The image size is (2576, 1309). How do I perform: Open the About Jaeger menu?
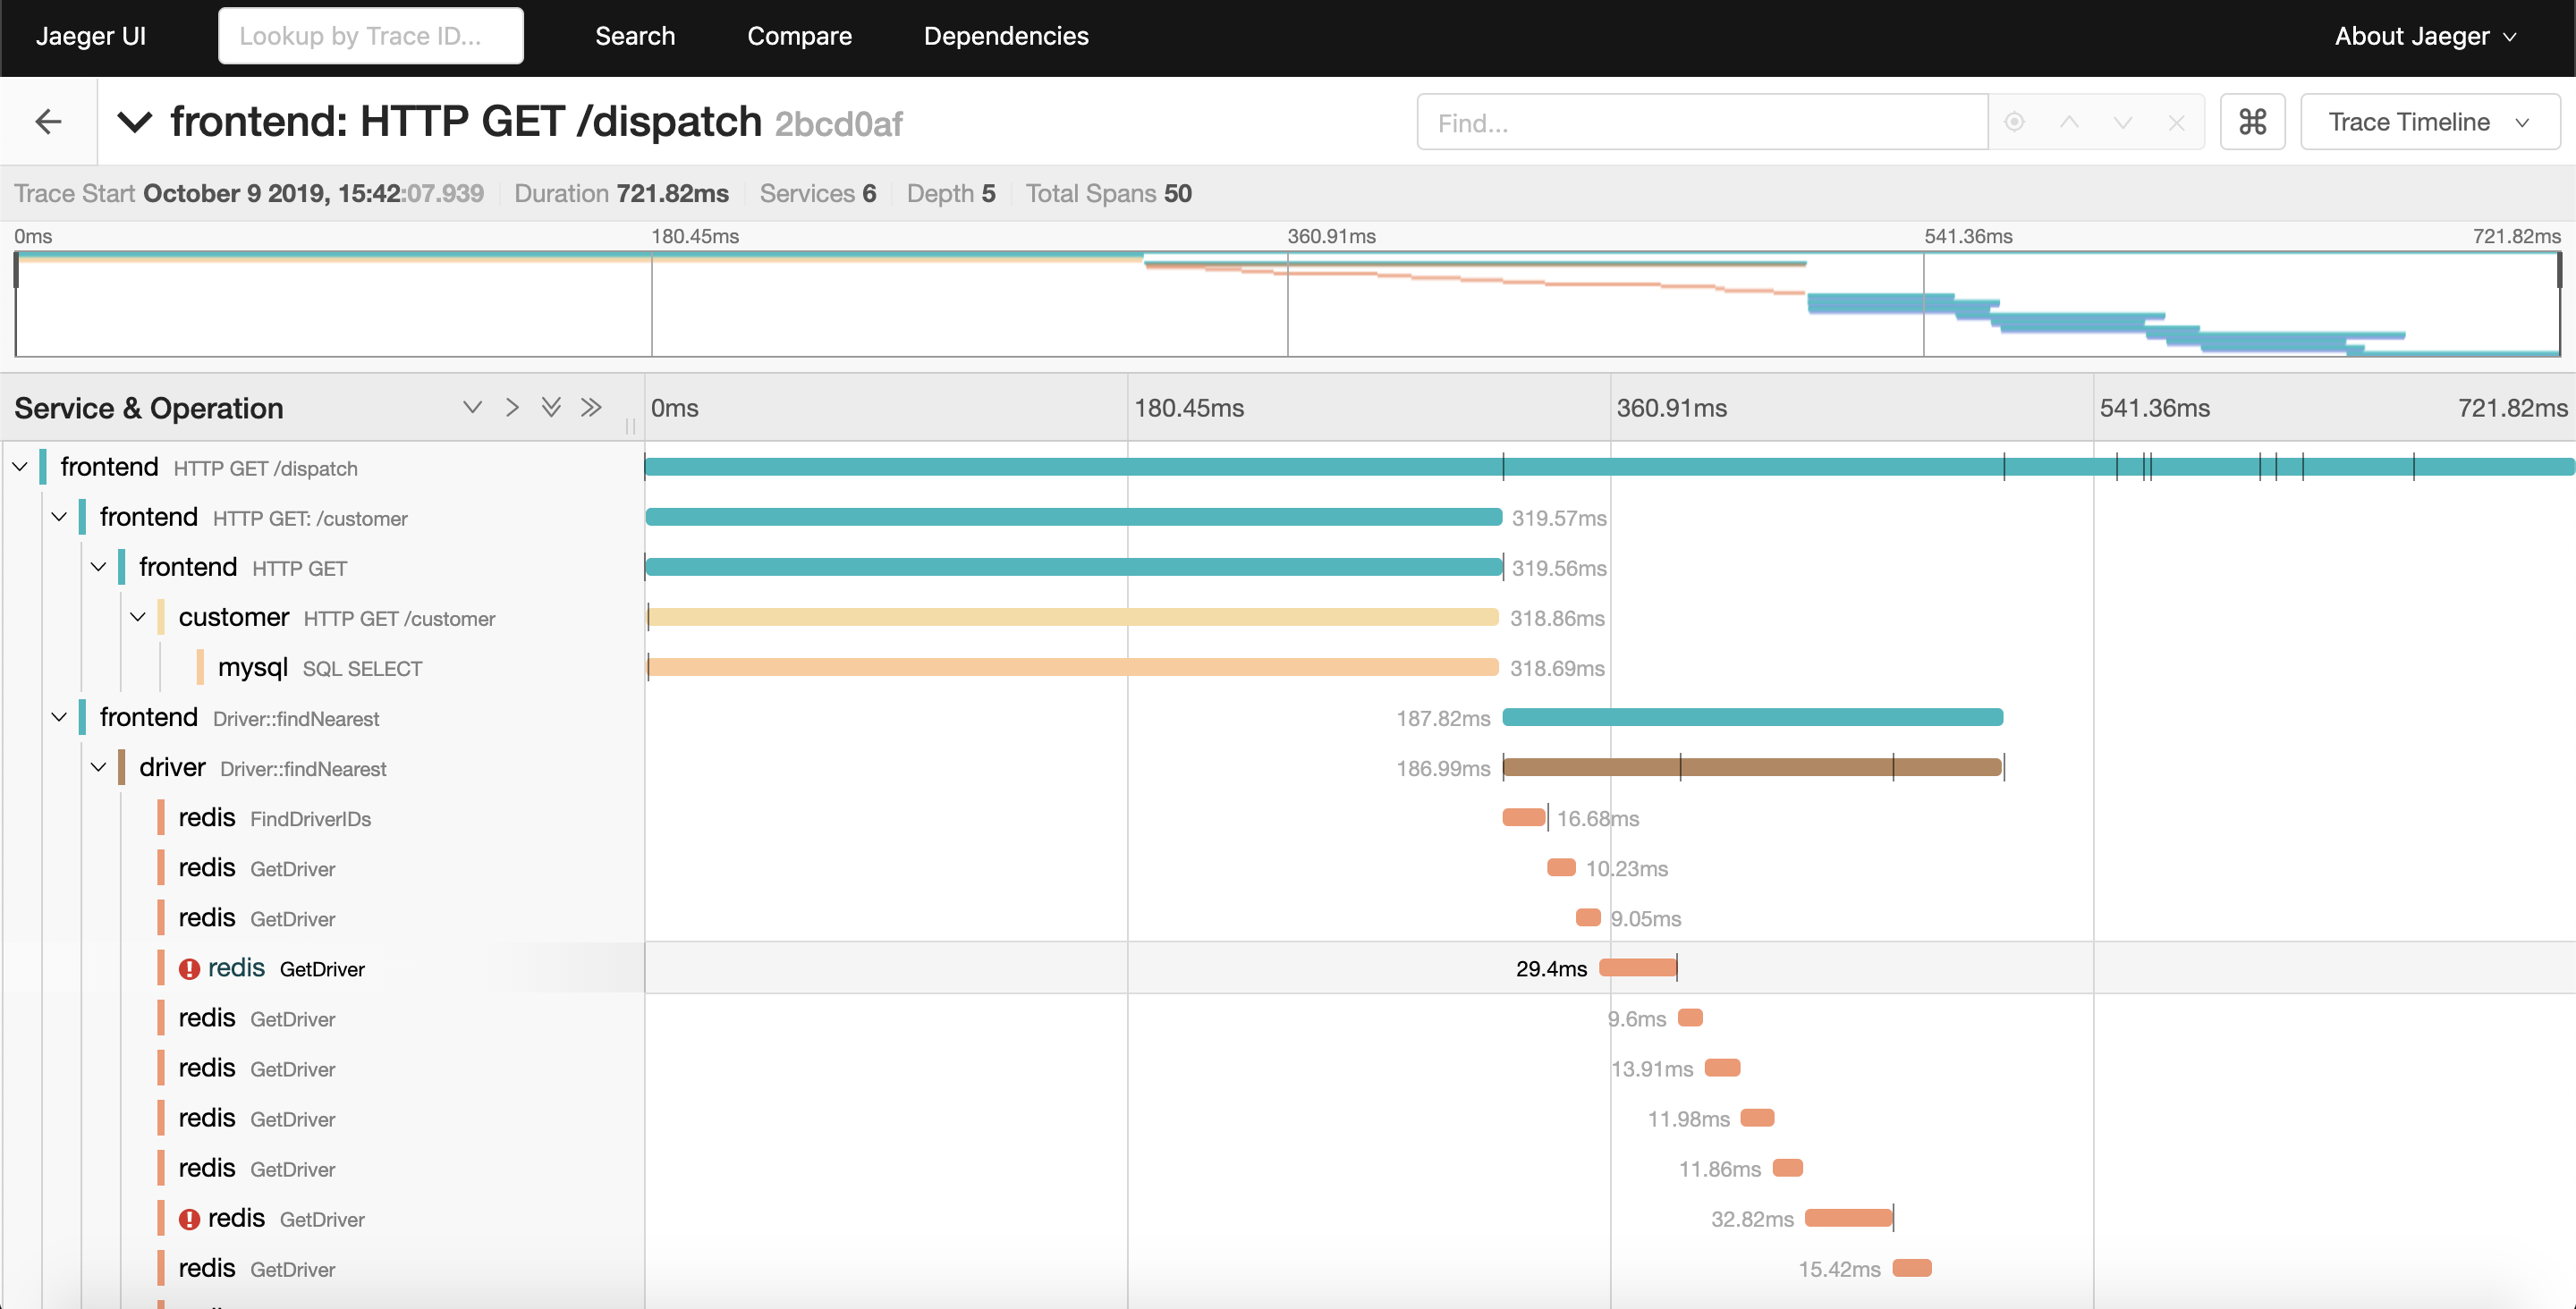coord(2424,36)
